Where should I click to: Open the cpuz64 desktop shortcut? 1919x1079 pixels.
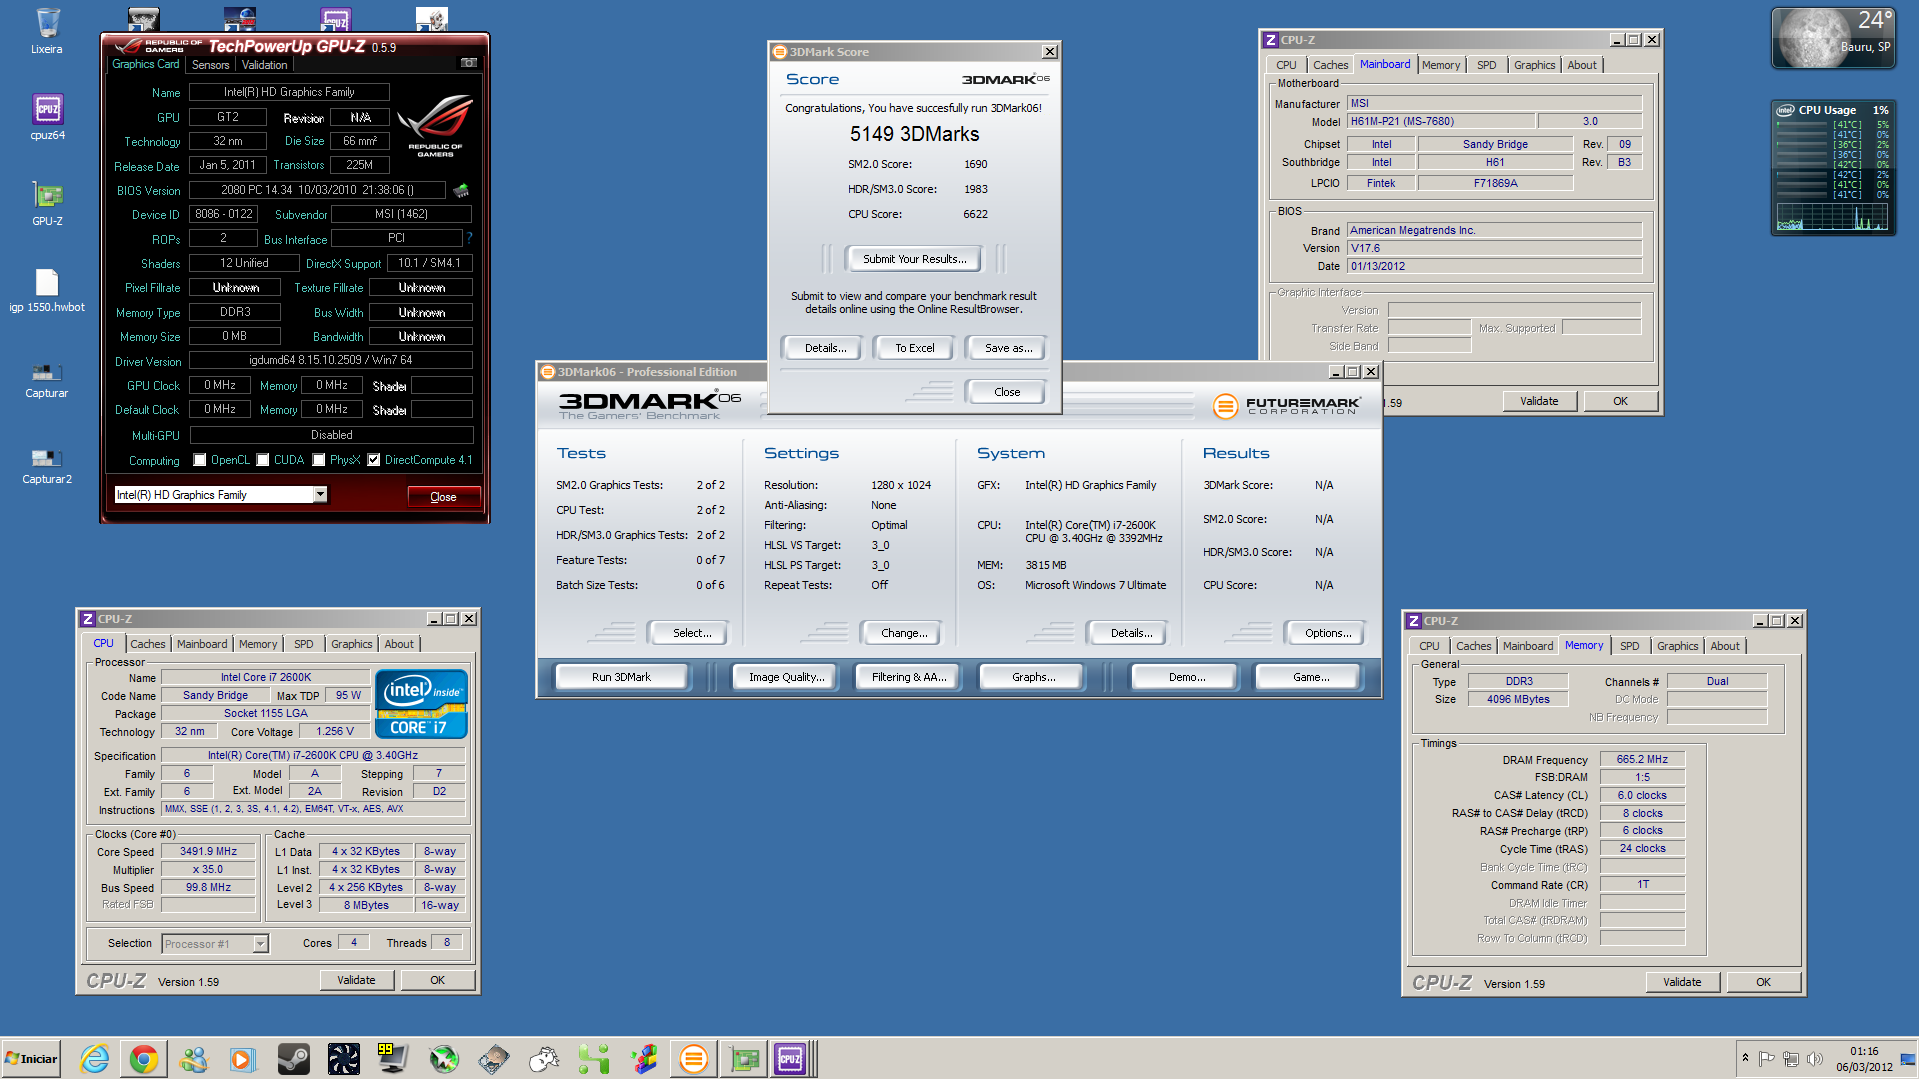tap(47, 117)
